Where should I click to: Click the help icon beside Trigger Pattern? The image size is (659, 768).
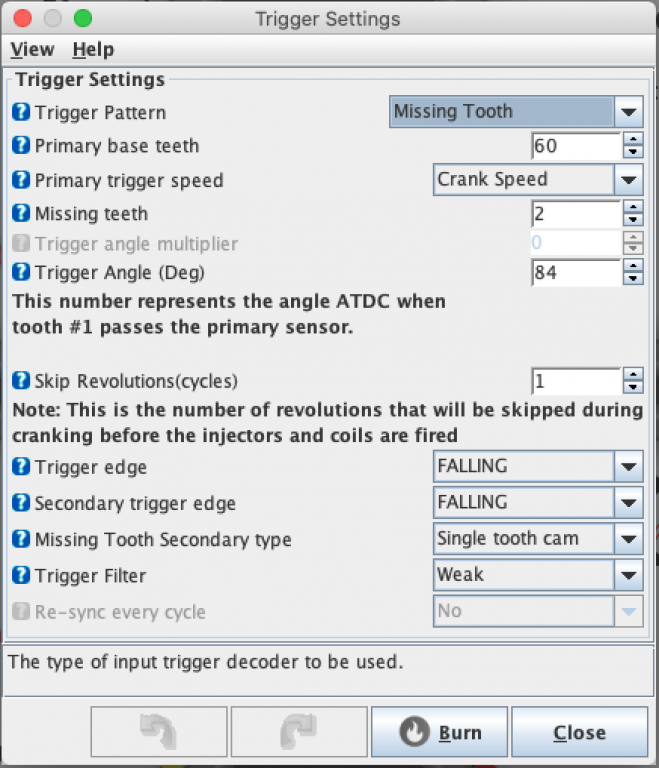pyautogui.click(x=21, y=113)
